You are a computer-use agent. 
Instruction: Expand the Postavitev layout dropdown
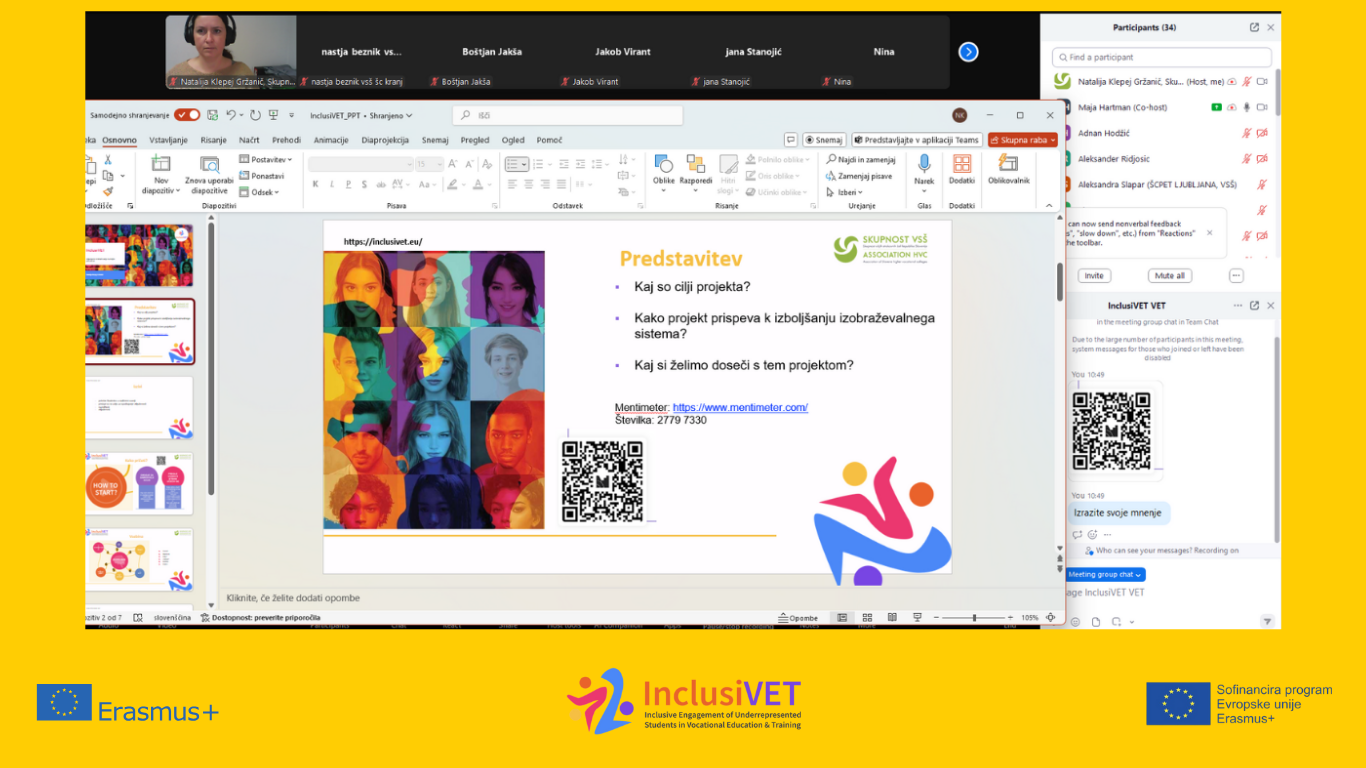pos(267,159)
